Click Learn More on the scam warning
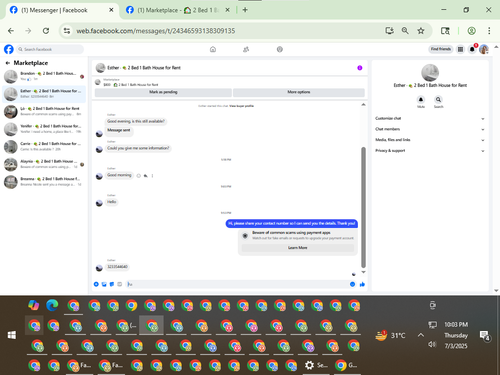 click(297, 248)
